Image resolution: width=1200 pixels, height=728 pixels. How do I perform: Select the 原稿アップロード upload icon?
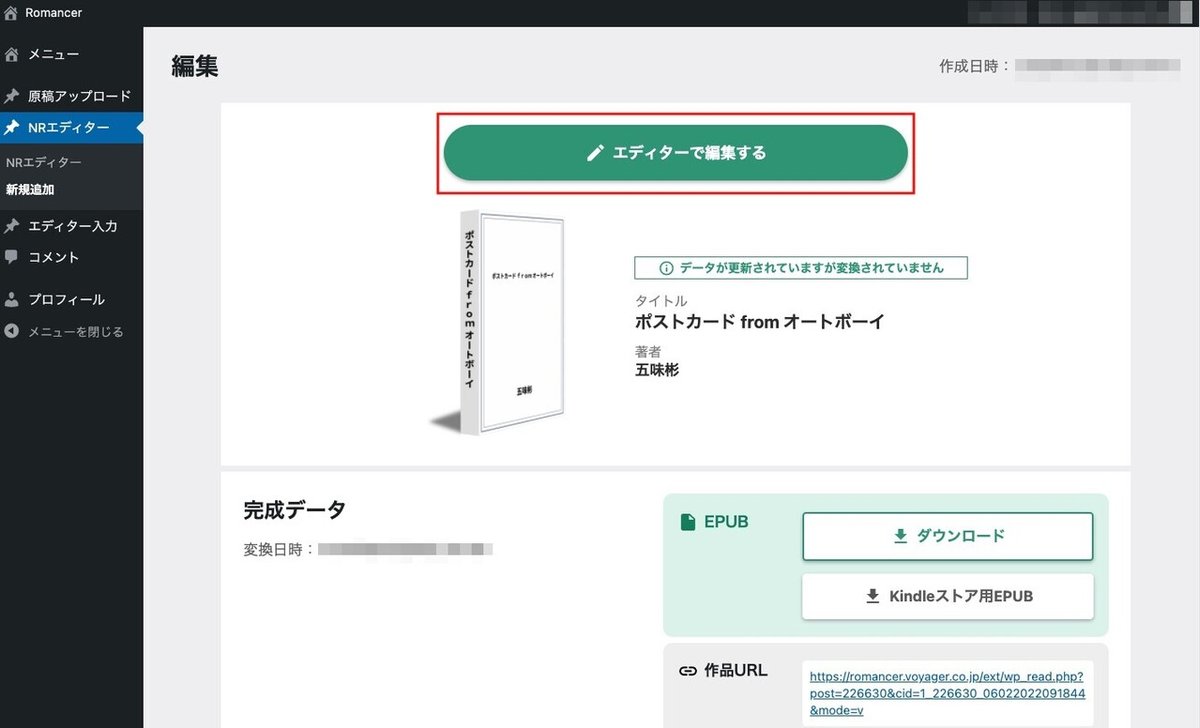(14, 95)
